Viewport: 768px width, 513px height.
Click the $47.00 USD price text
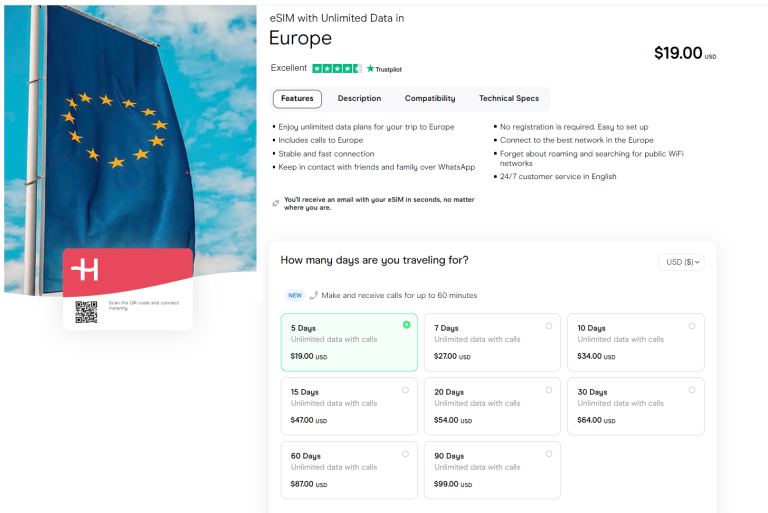click(x=309, y=420)
